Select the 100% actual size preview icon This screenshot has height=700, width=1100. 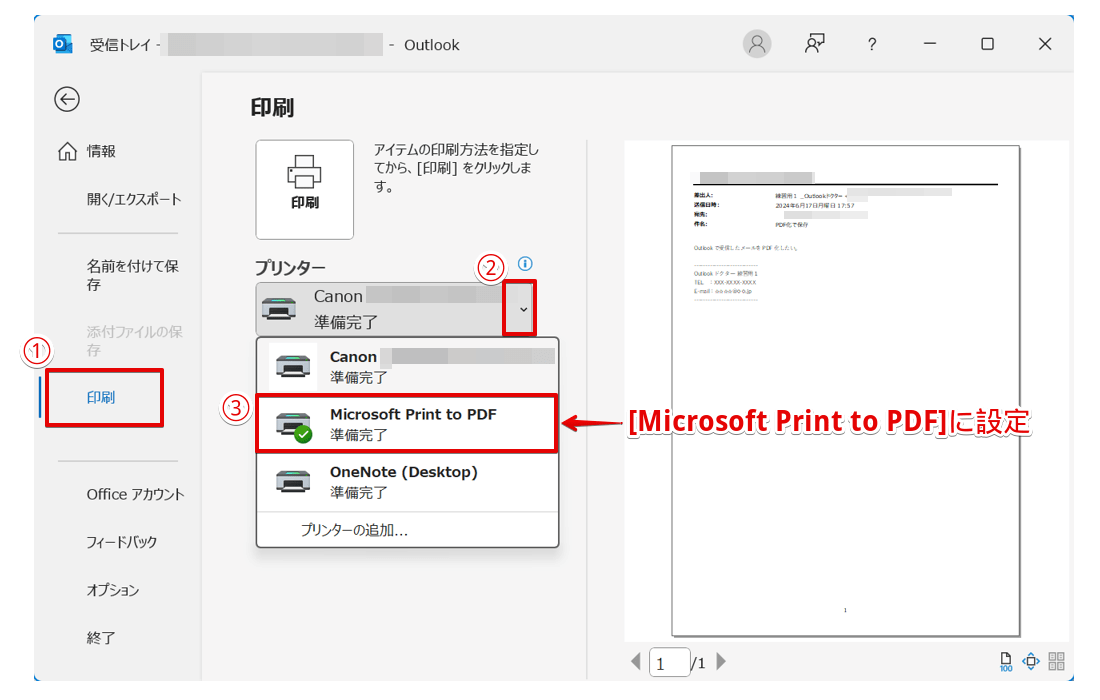[1006, 661]
